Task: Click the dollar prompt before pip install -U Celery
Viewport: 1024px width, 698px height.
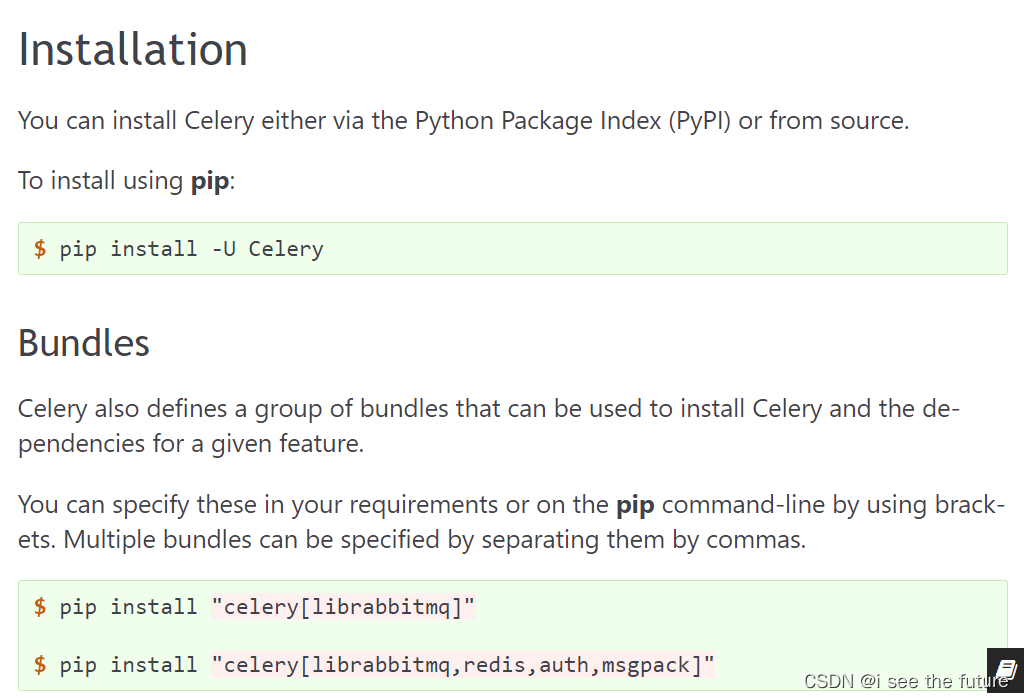Action: pyautogui.click(x=40, y=249)
